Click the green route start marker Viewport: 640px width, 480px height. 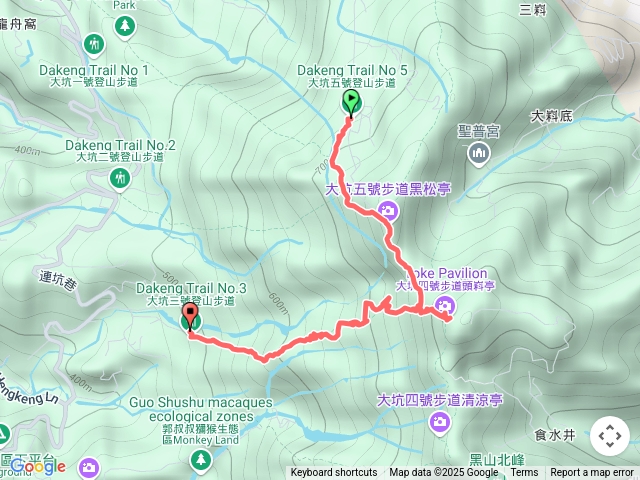351,101
